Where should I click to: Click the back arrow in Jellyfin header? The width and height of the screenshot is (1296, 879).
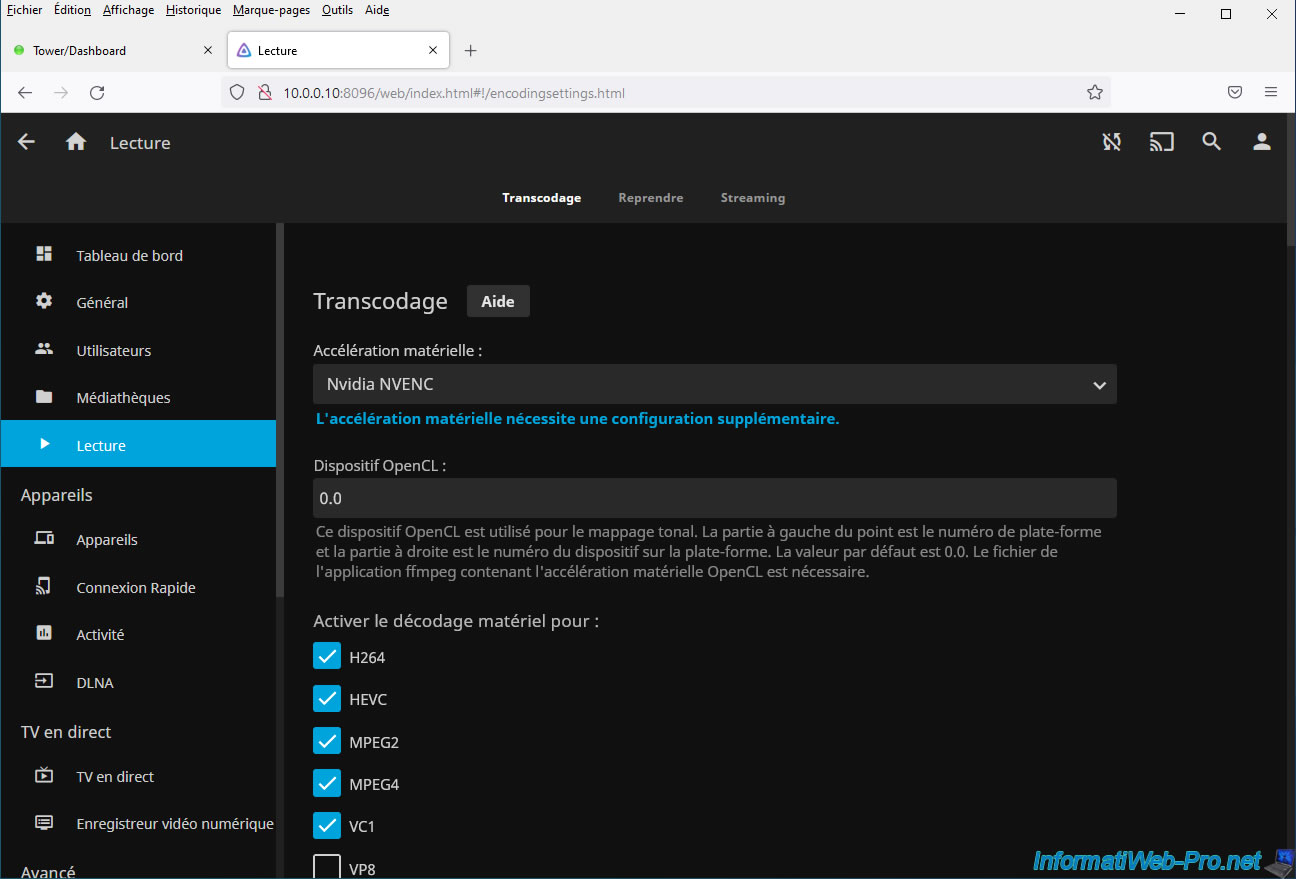click(x=27, y=142)
